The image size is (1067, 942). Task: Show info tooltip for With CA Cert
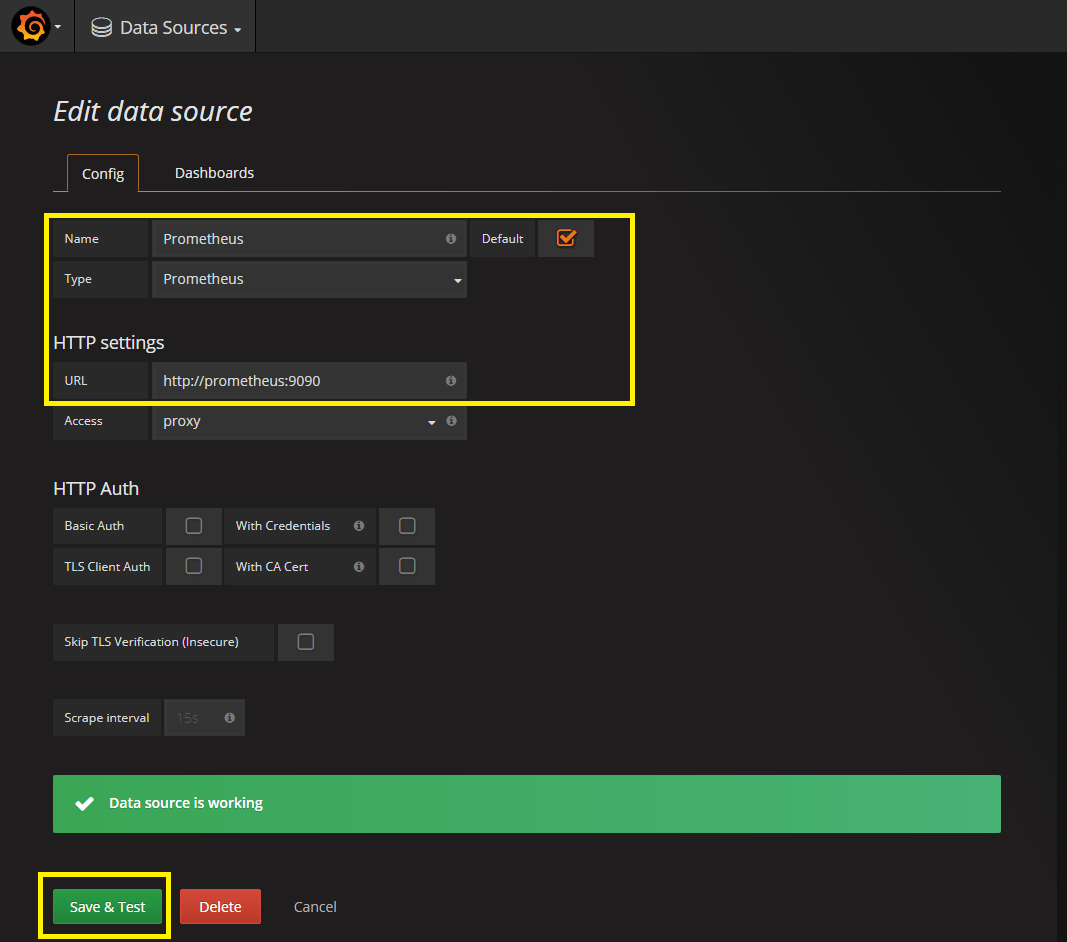click(359, 566)
